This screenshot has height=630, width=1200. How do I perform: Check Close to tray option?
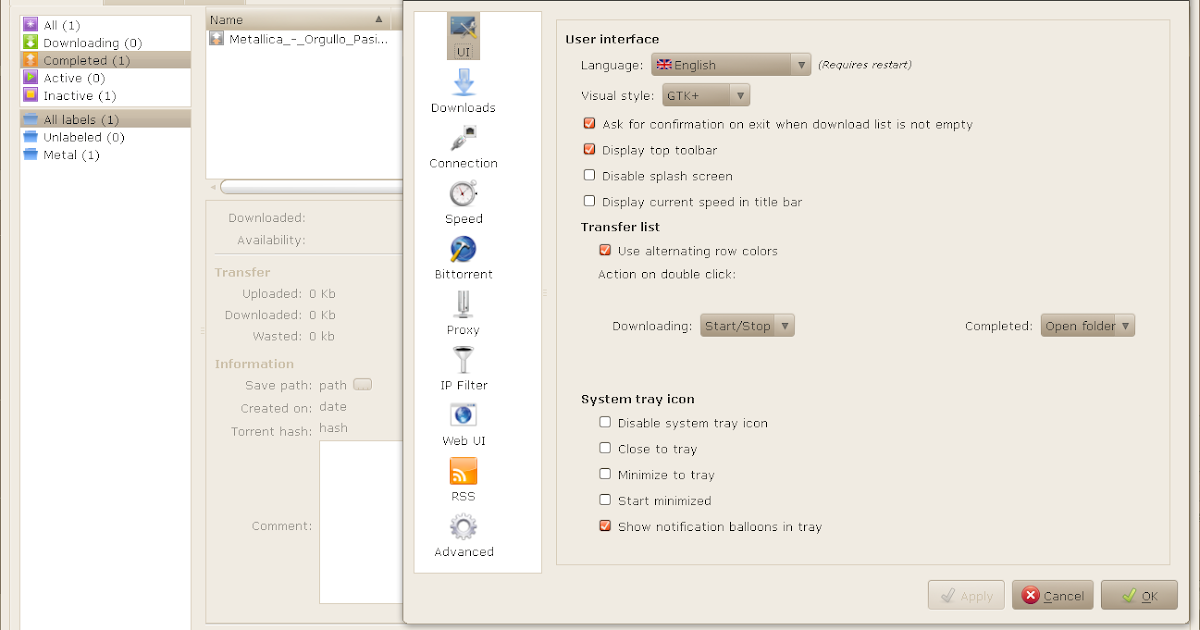point(605,448)
